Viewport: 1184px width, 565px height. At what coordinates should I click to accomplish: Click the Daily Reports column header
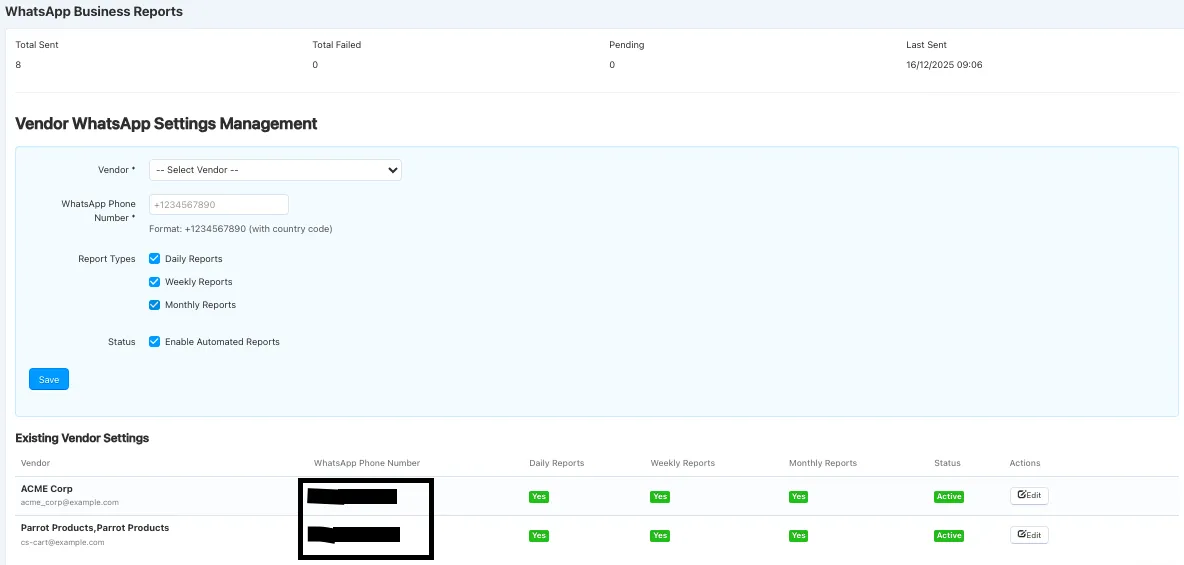557,463
